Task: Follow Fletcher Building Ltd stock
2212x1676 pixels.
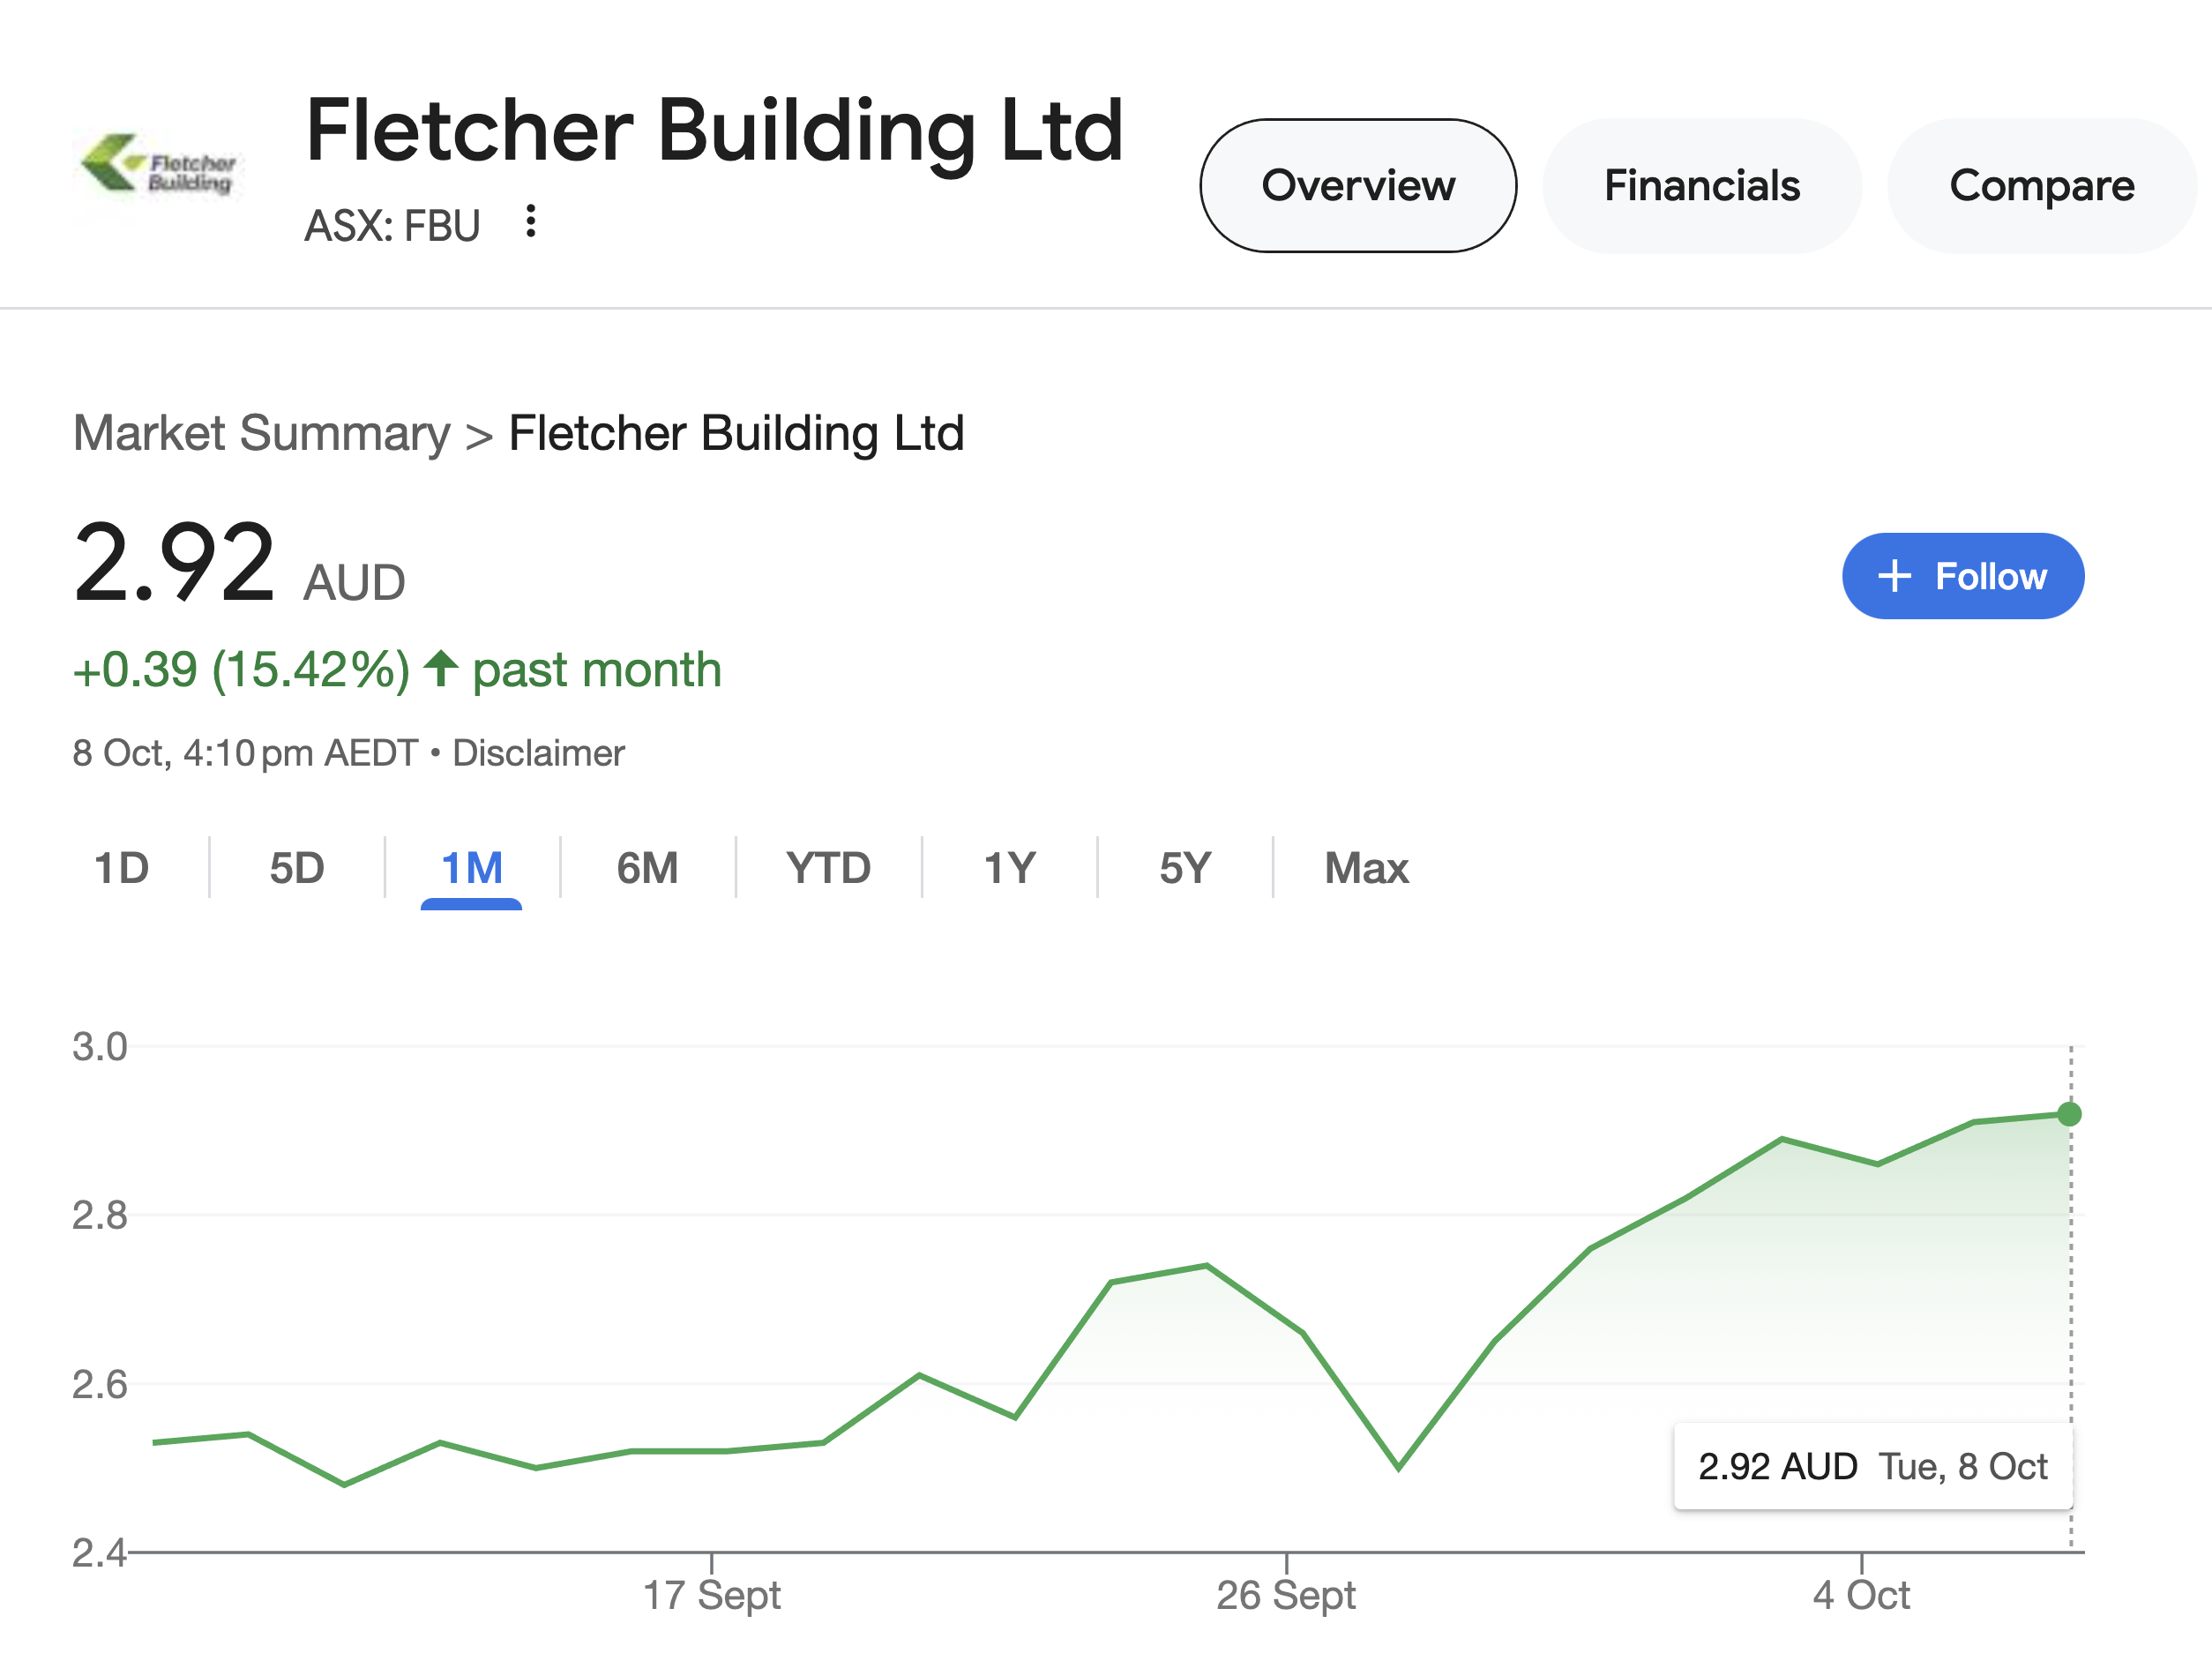Action: coord(1963,576)
